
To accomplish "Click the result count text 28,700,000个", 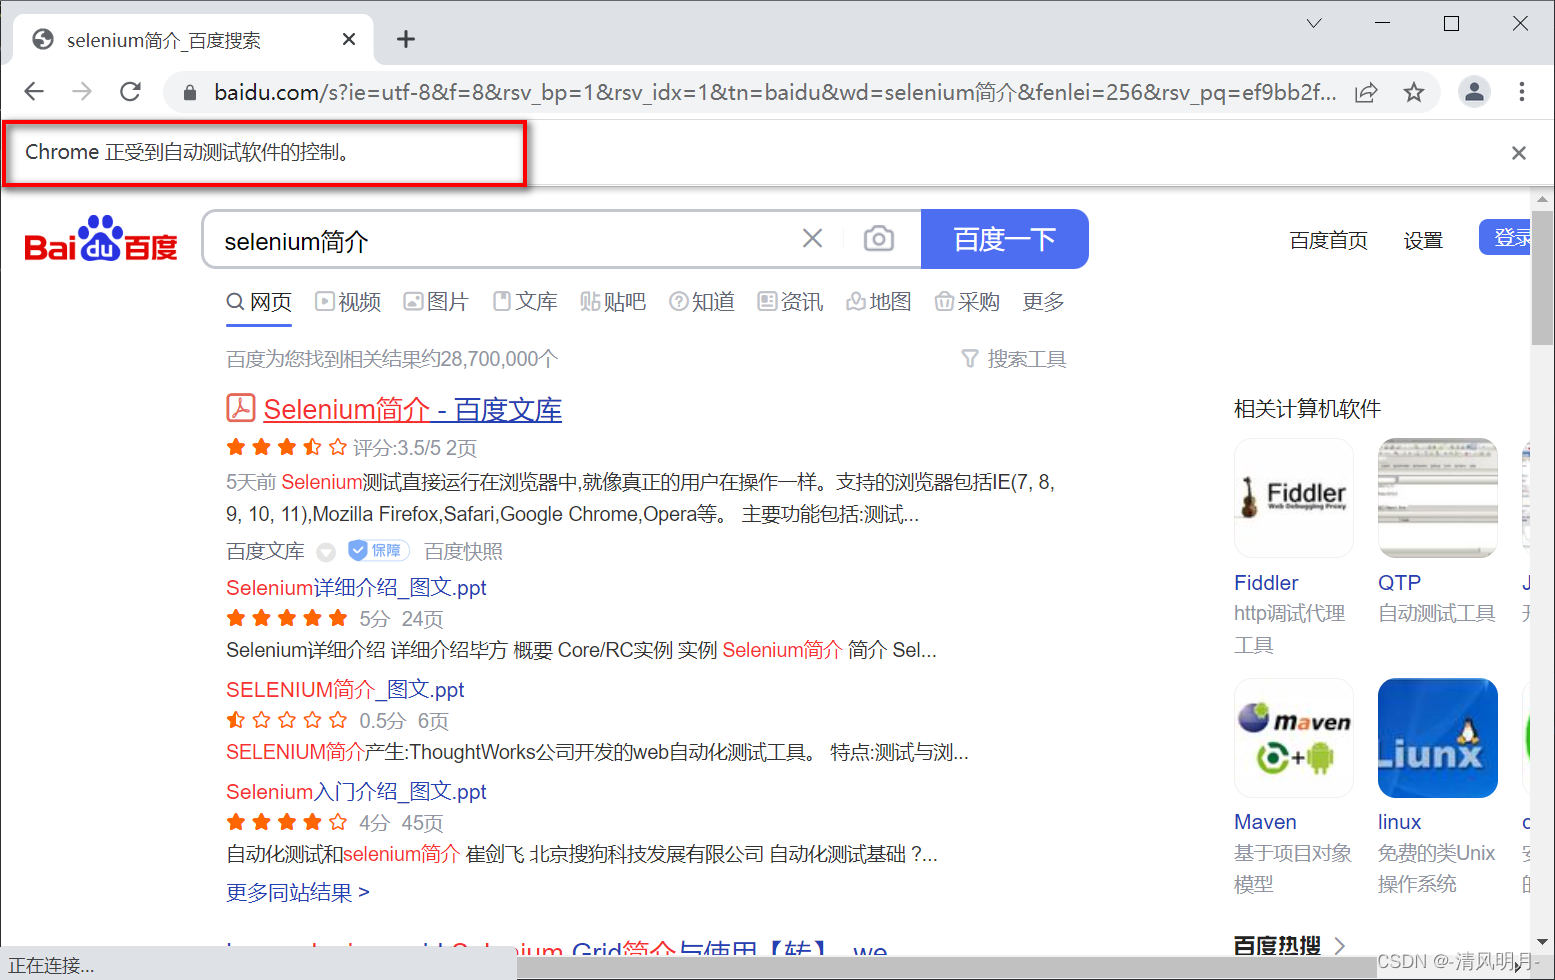I will pyautogui.click(x=498, y=359).
